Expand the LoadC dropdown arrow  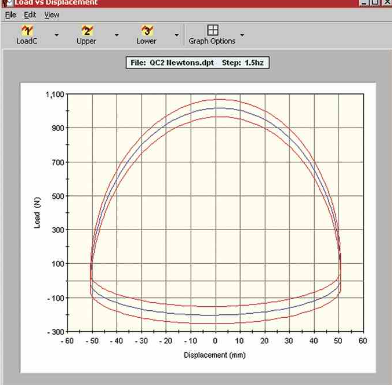coord(57,35)
